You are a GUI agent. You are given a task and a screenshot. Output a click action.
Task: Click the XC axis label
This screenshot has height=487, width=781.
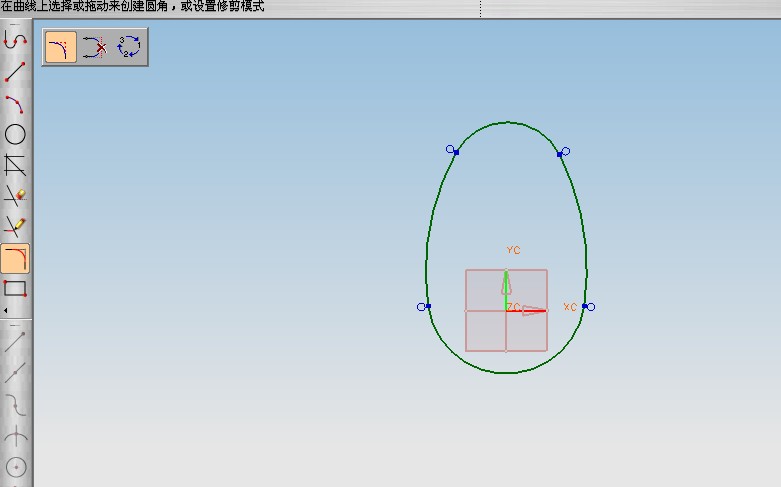pos(570,307)
